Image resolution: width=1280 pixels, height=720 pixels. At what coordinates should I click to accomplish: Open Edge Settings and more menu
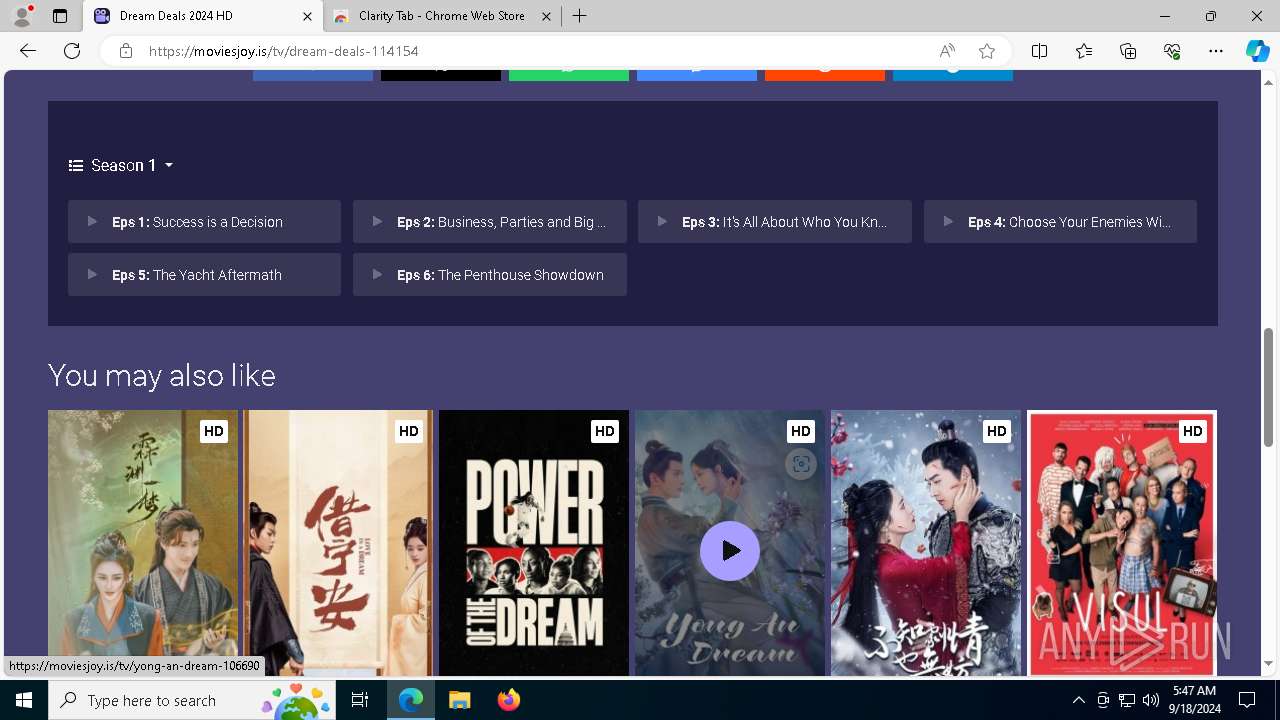[1216, 51]
